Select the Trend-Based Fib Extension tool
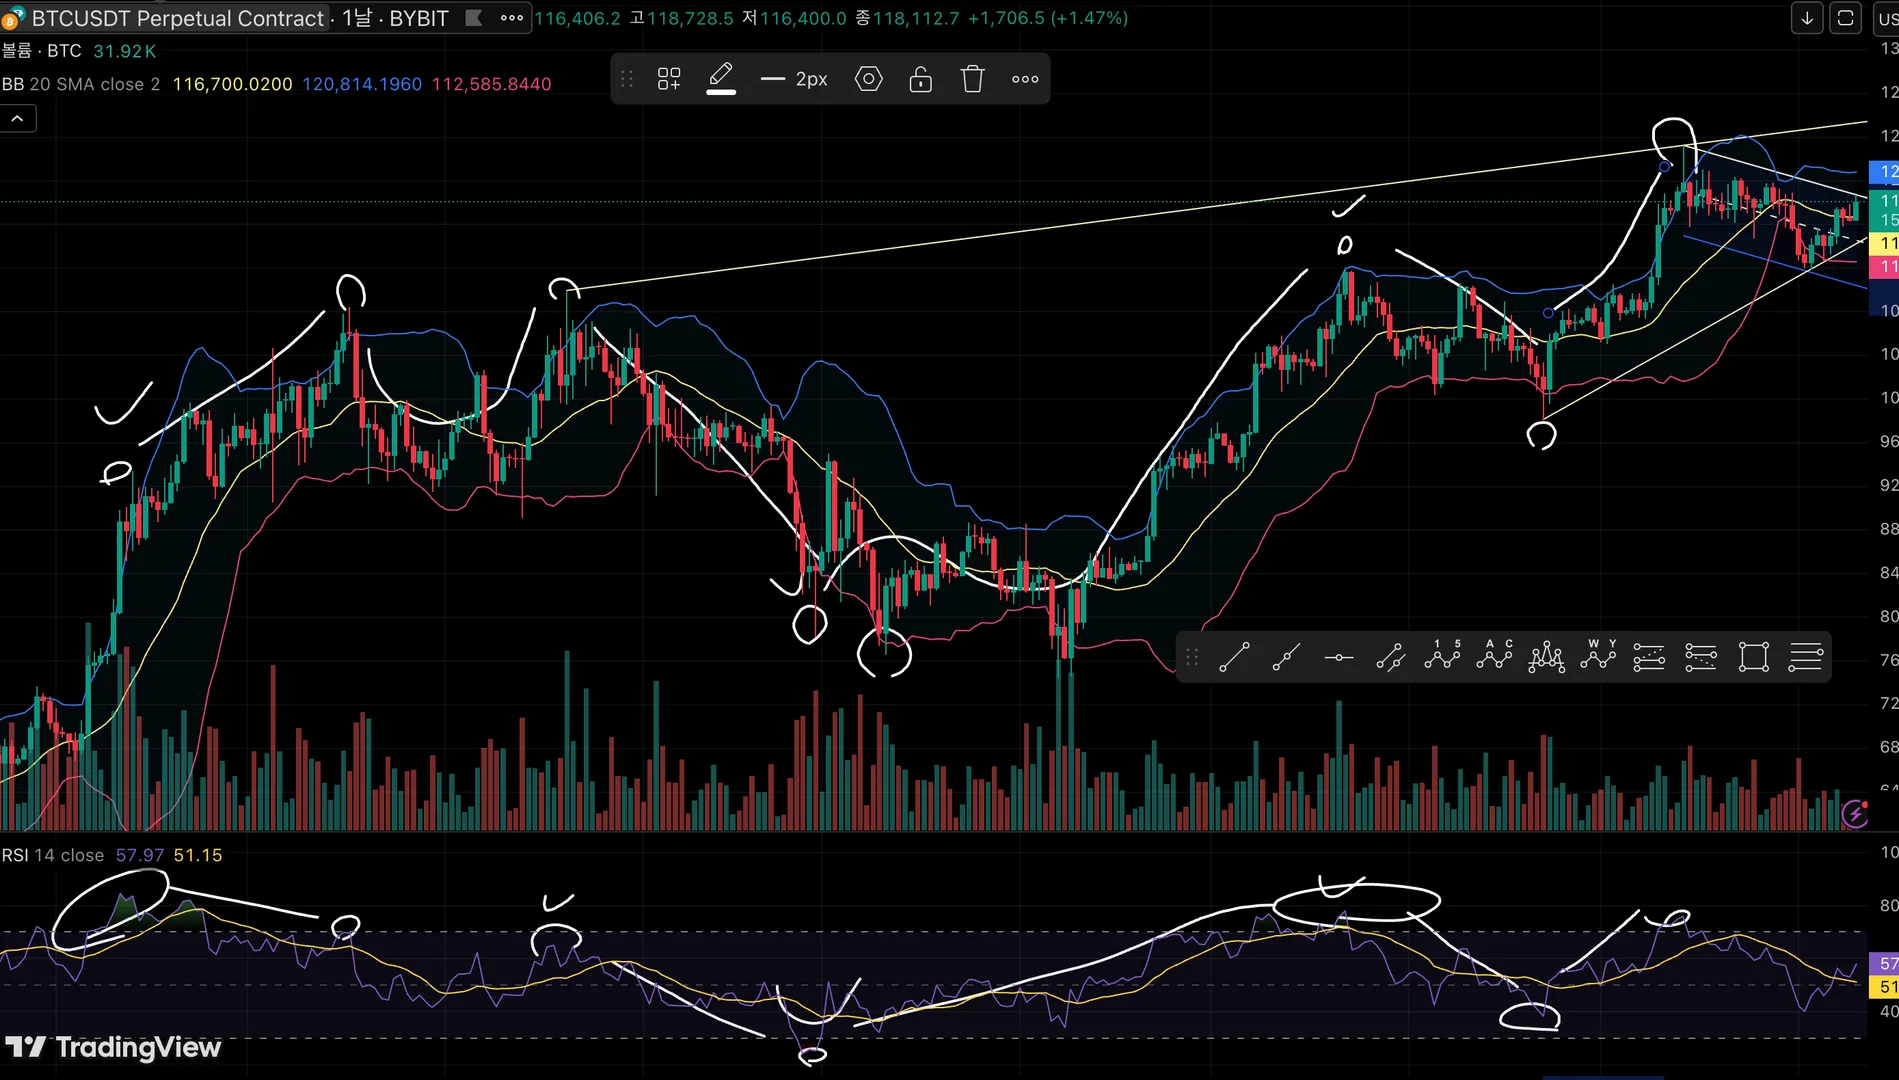Image resolution: width=1899 pixels, height=1080 pixels. pyautogui.click(x=1701, y=657)
